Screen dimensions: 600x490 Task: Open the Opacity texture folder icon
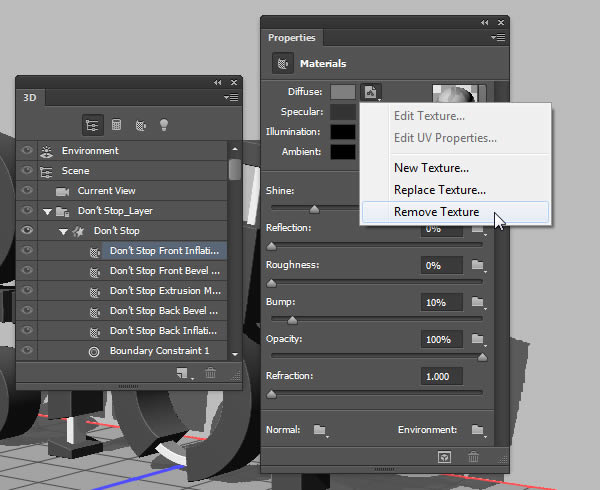478,339
